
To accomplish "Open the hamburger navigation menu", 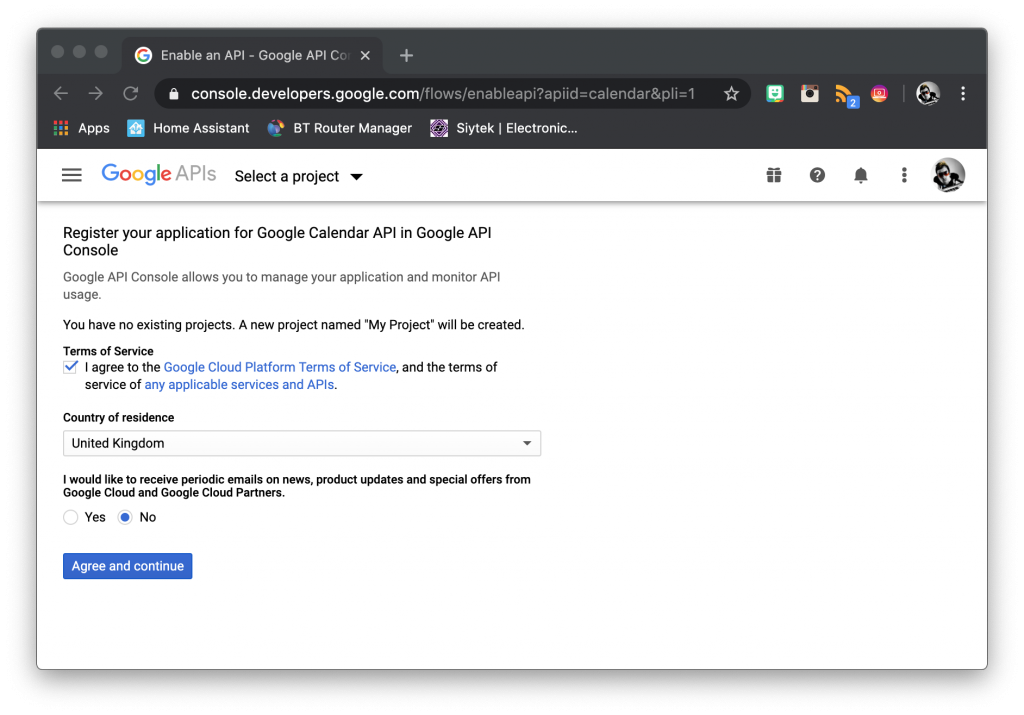I will coord(72,175).
